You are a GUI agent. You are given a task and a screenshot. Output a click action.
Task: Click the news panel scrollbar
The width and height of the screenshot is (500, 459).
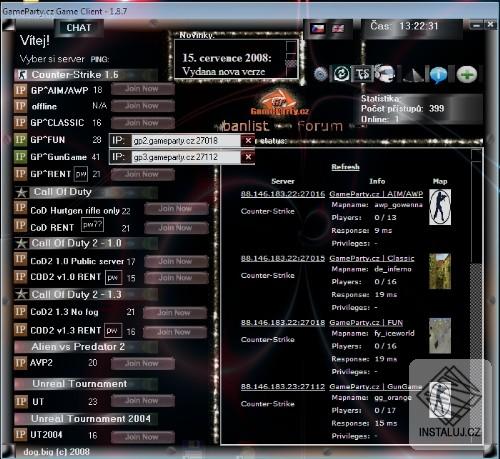[x=291, y=59]
